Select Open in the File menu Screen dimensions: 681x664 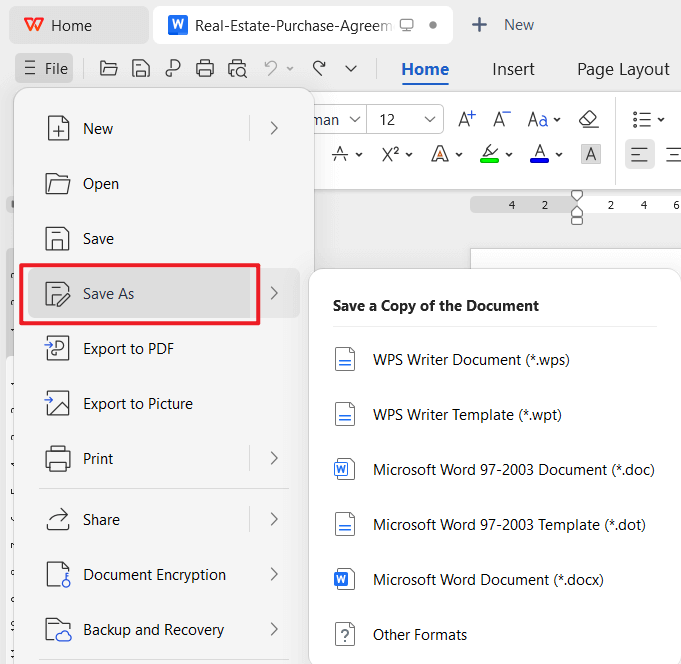[163, 184]
